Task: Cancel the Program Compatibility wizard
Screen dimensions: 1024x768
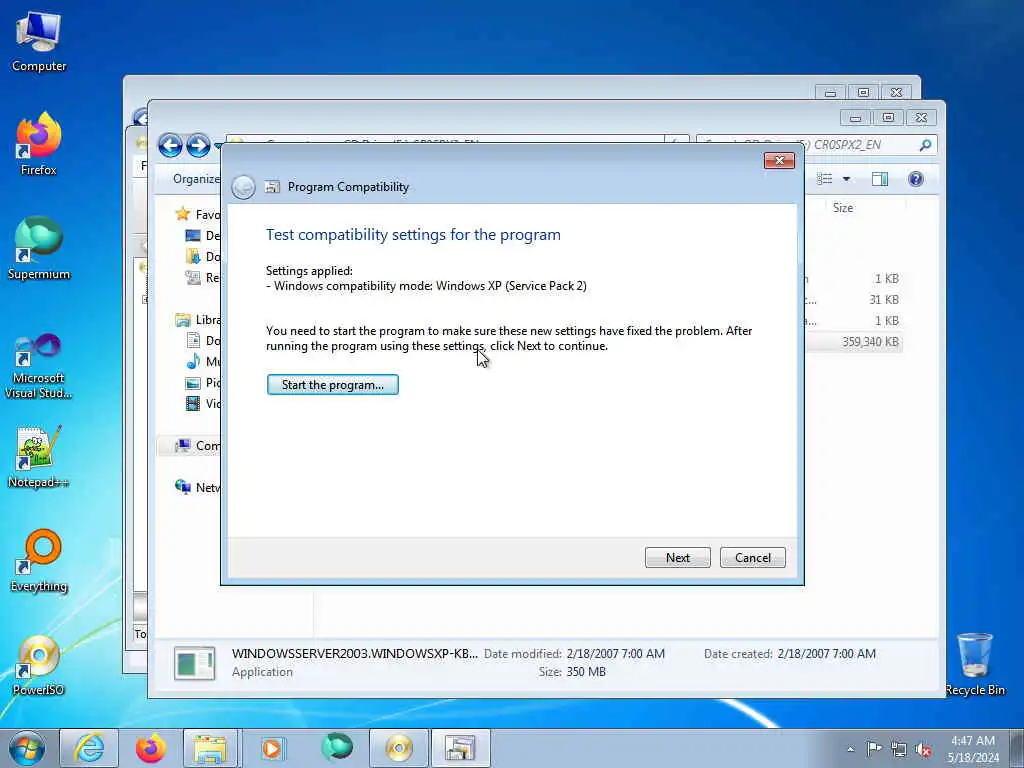Action: (x=752, y=558)
